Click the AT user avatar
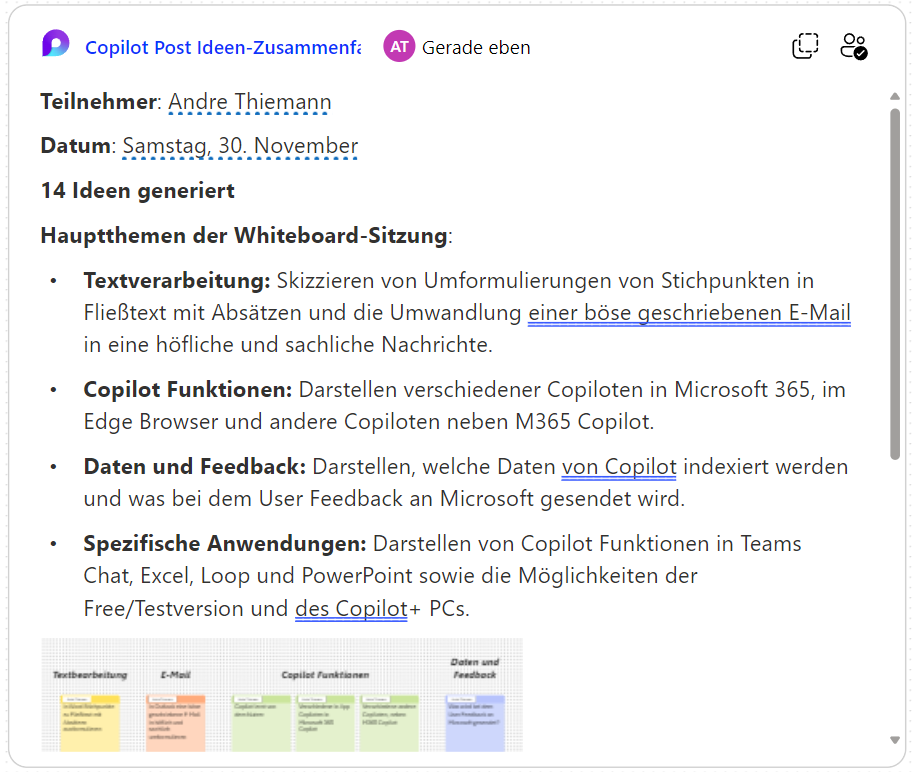 399,47
